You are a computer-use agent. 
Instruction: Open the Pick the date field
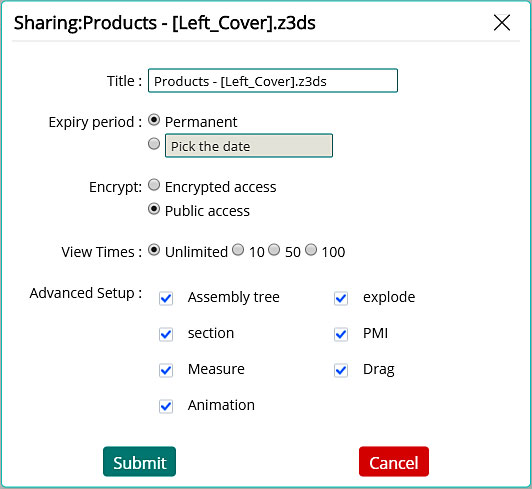249,146
